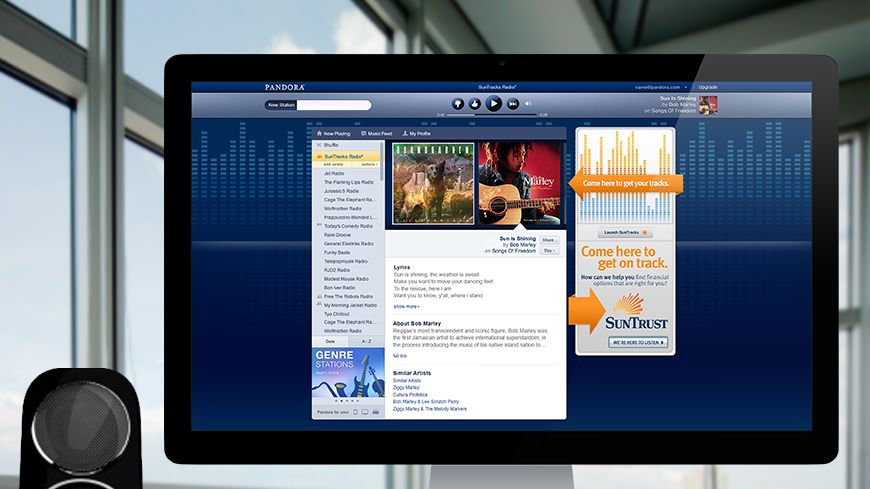
Task: Click the mobile phone device icon
Action: 356,412
